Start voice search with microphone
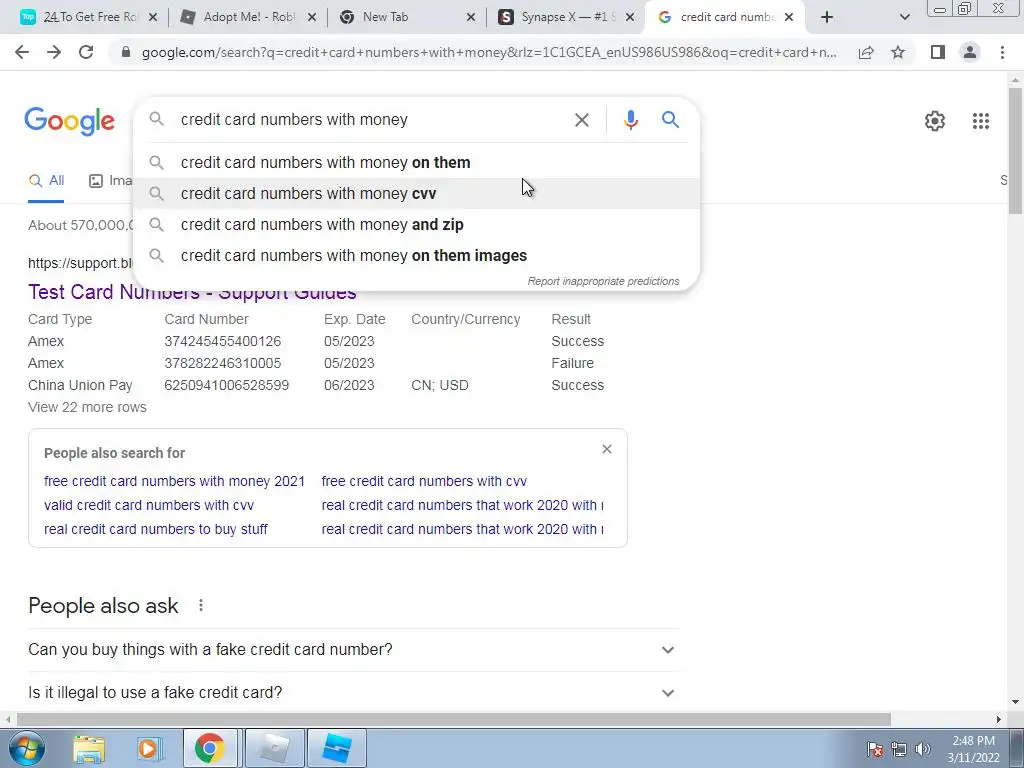Image resolution: width=1024 pixels, height=768 pixels. 630,120
